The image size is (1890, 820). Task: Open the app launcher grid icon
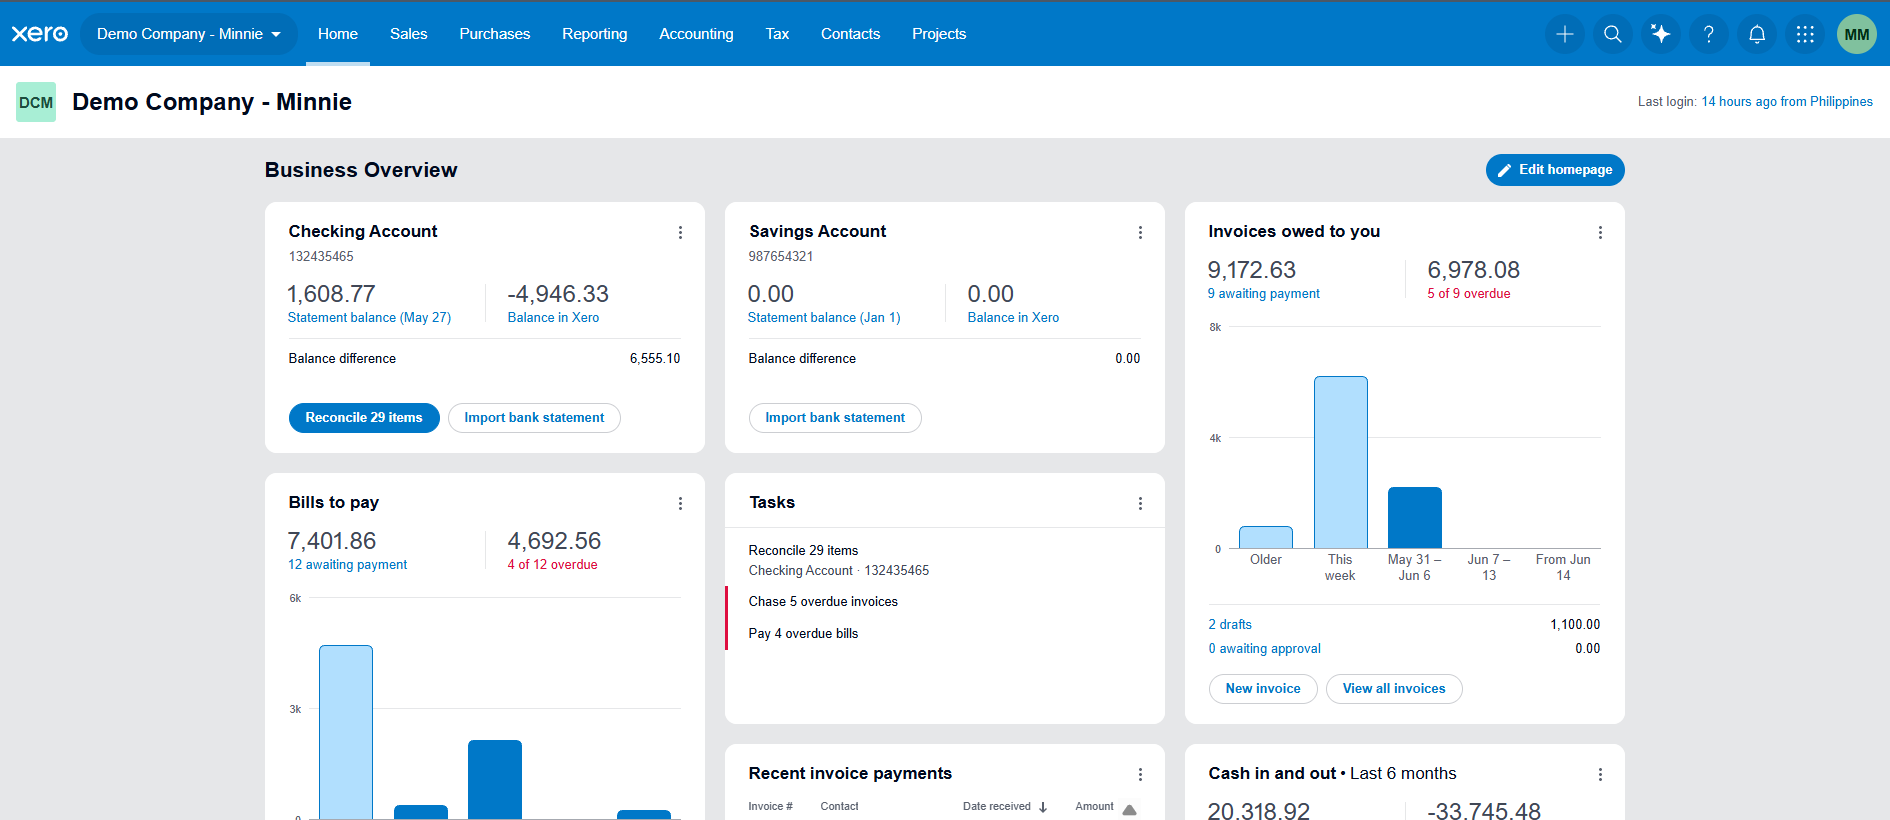tap(1804, 34)
